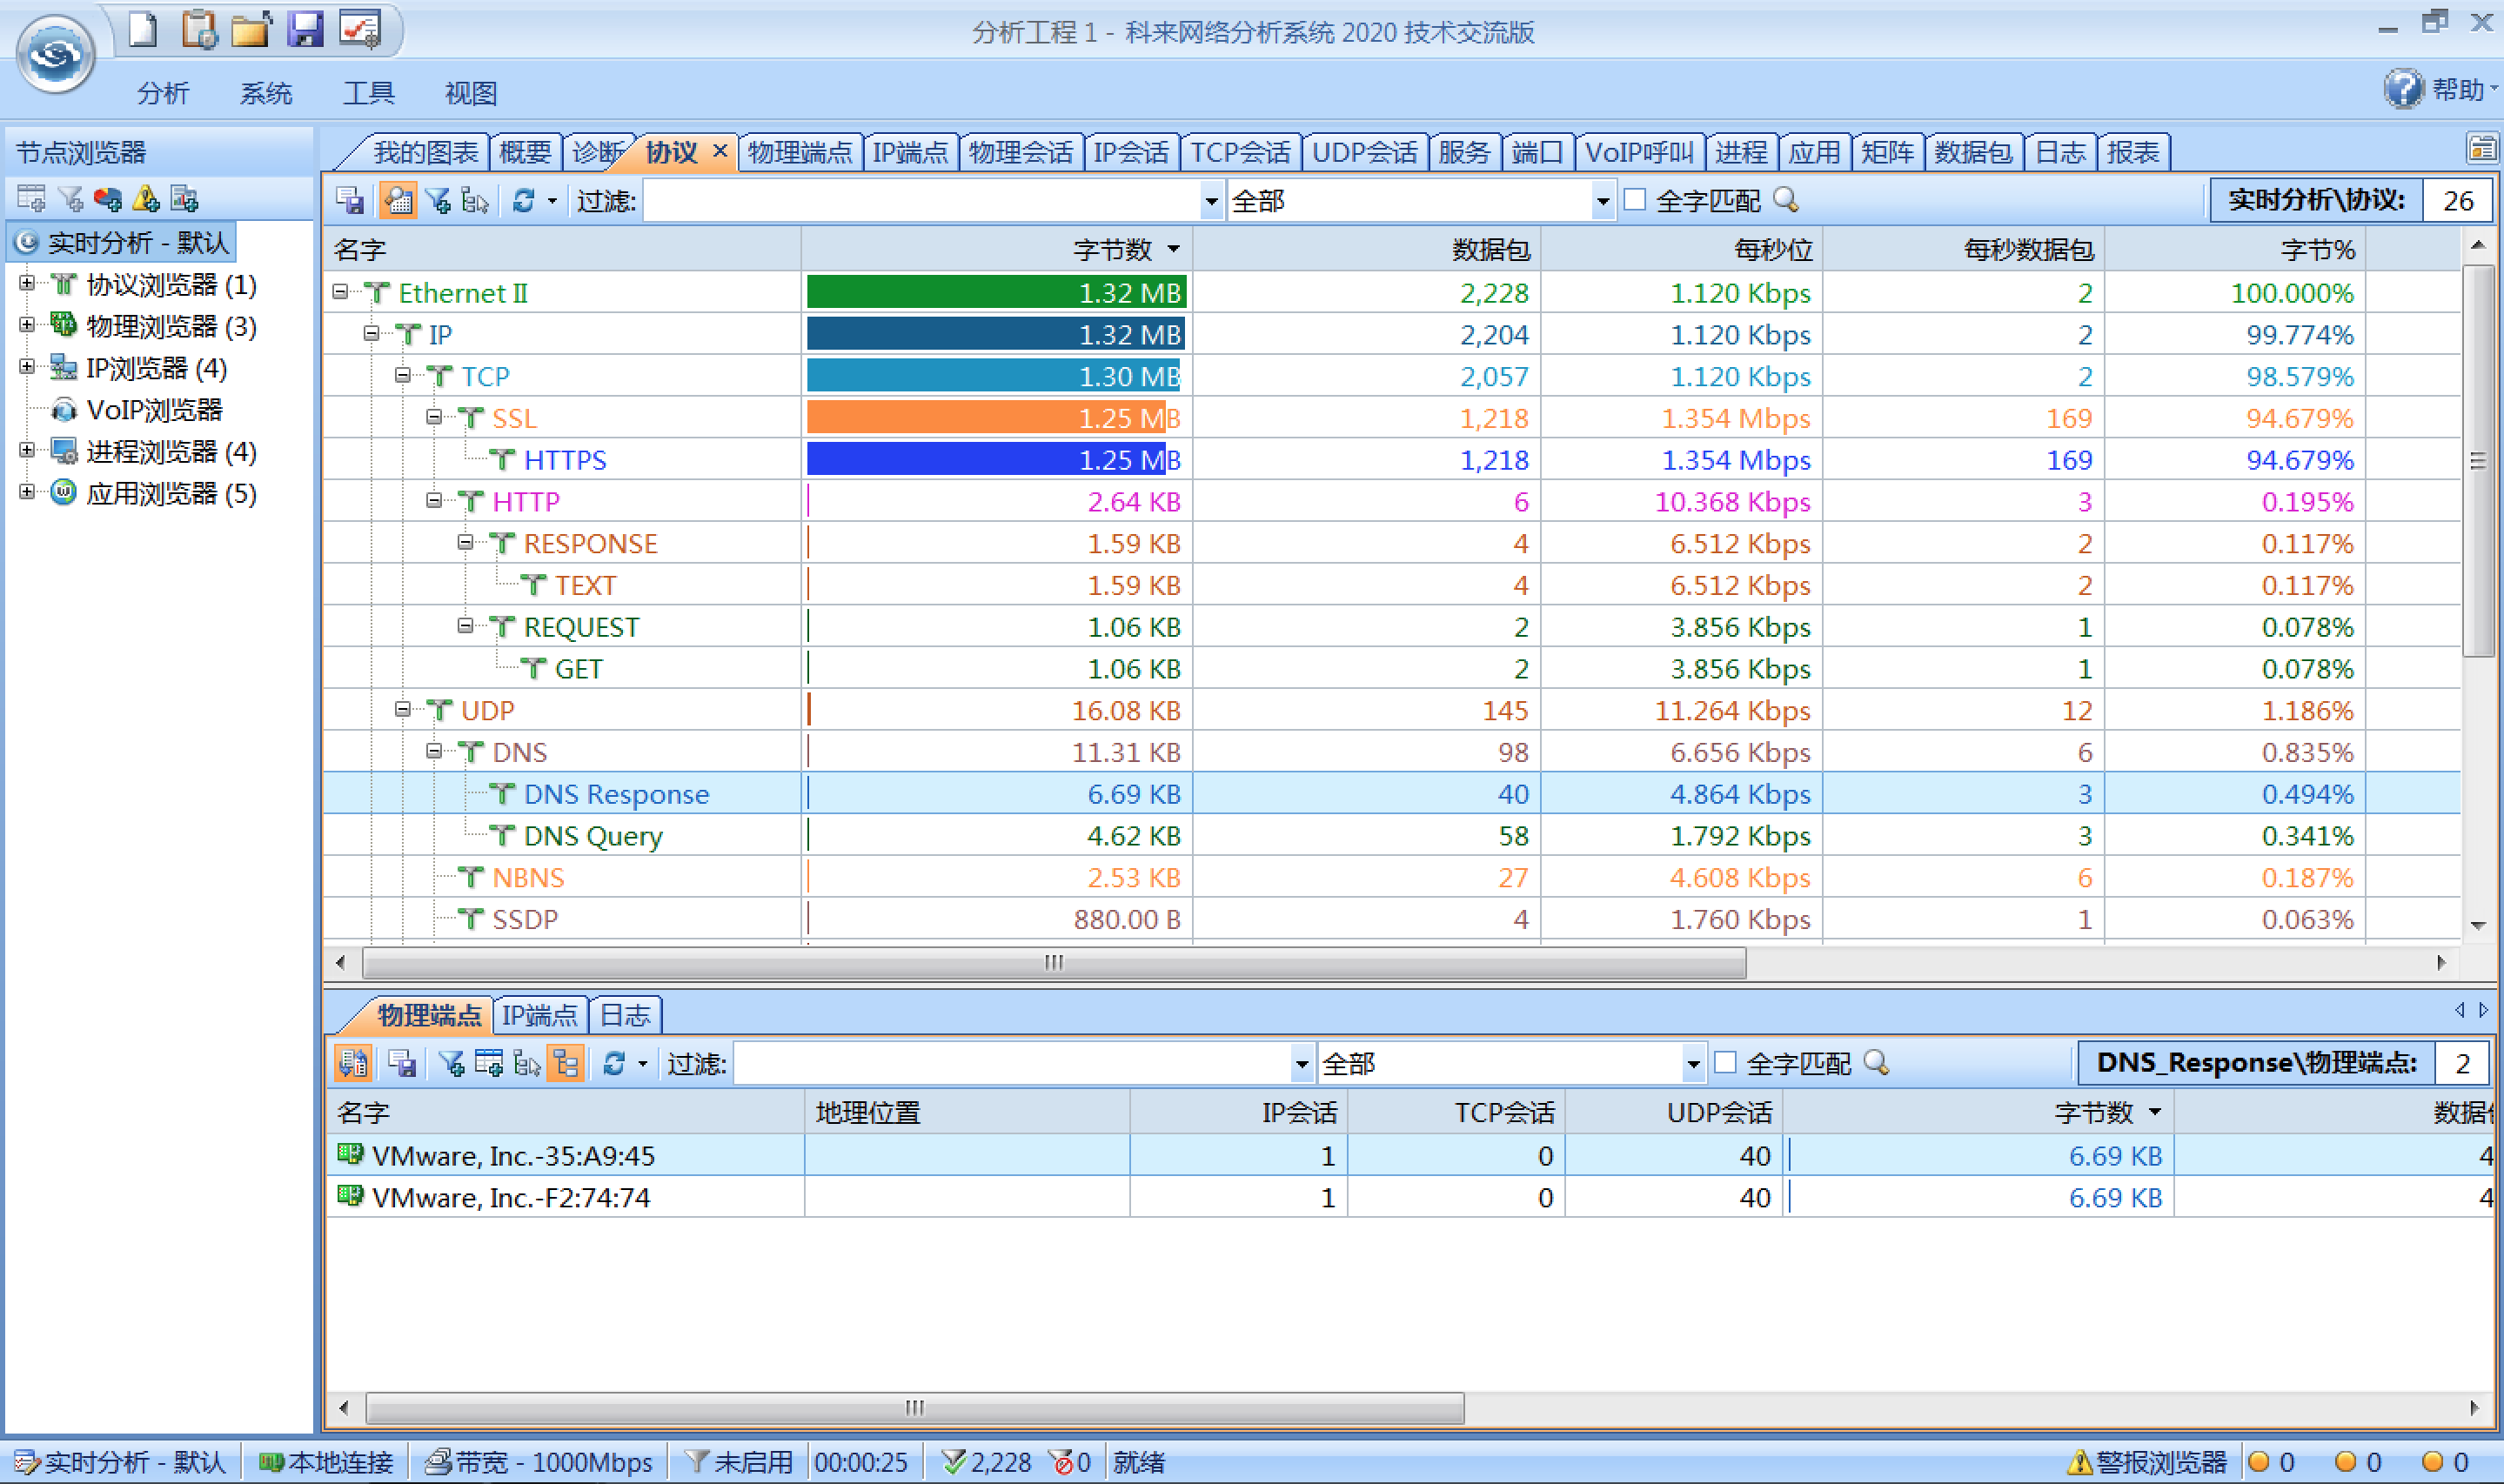
Task: Collapse the Ethernet II tree node
Action: point(340,292)
